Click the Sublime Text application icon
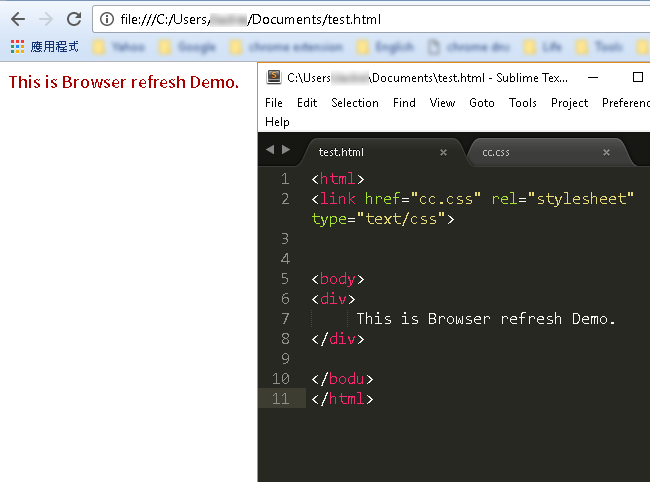This screenshot has height=482, width=650. coord(274,77)
